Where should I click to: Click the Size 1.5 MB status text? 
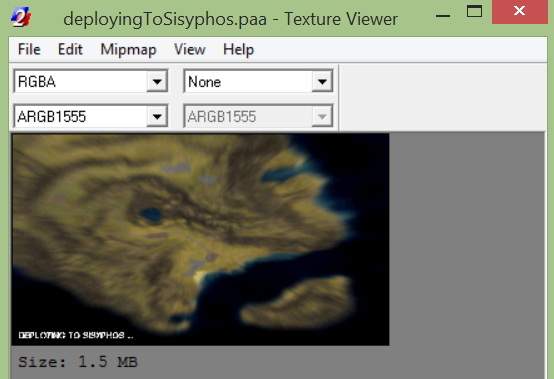(x=78, y=362)
